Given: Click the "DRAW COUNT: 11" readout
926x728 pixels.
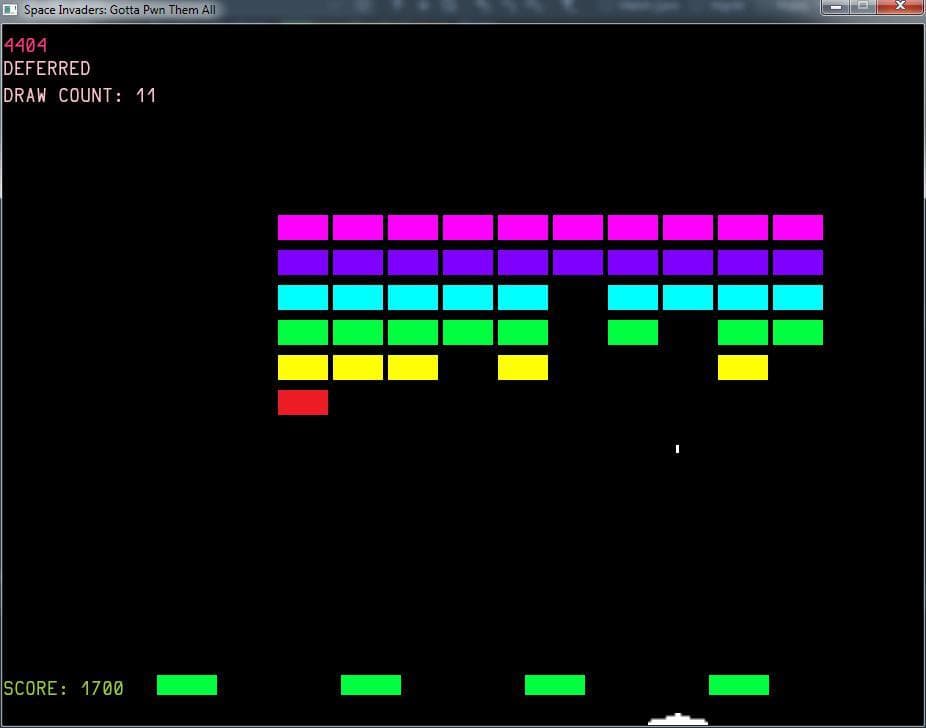Looking at the screenshot, I should click(x=80, y=95).
